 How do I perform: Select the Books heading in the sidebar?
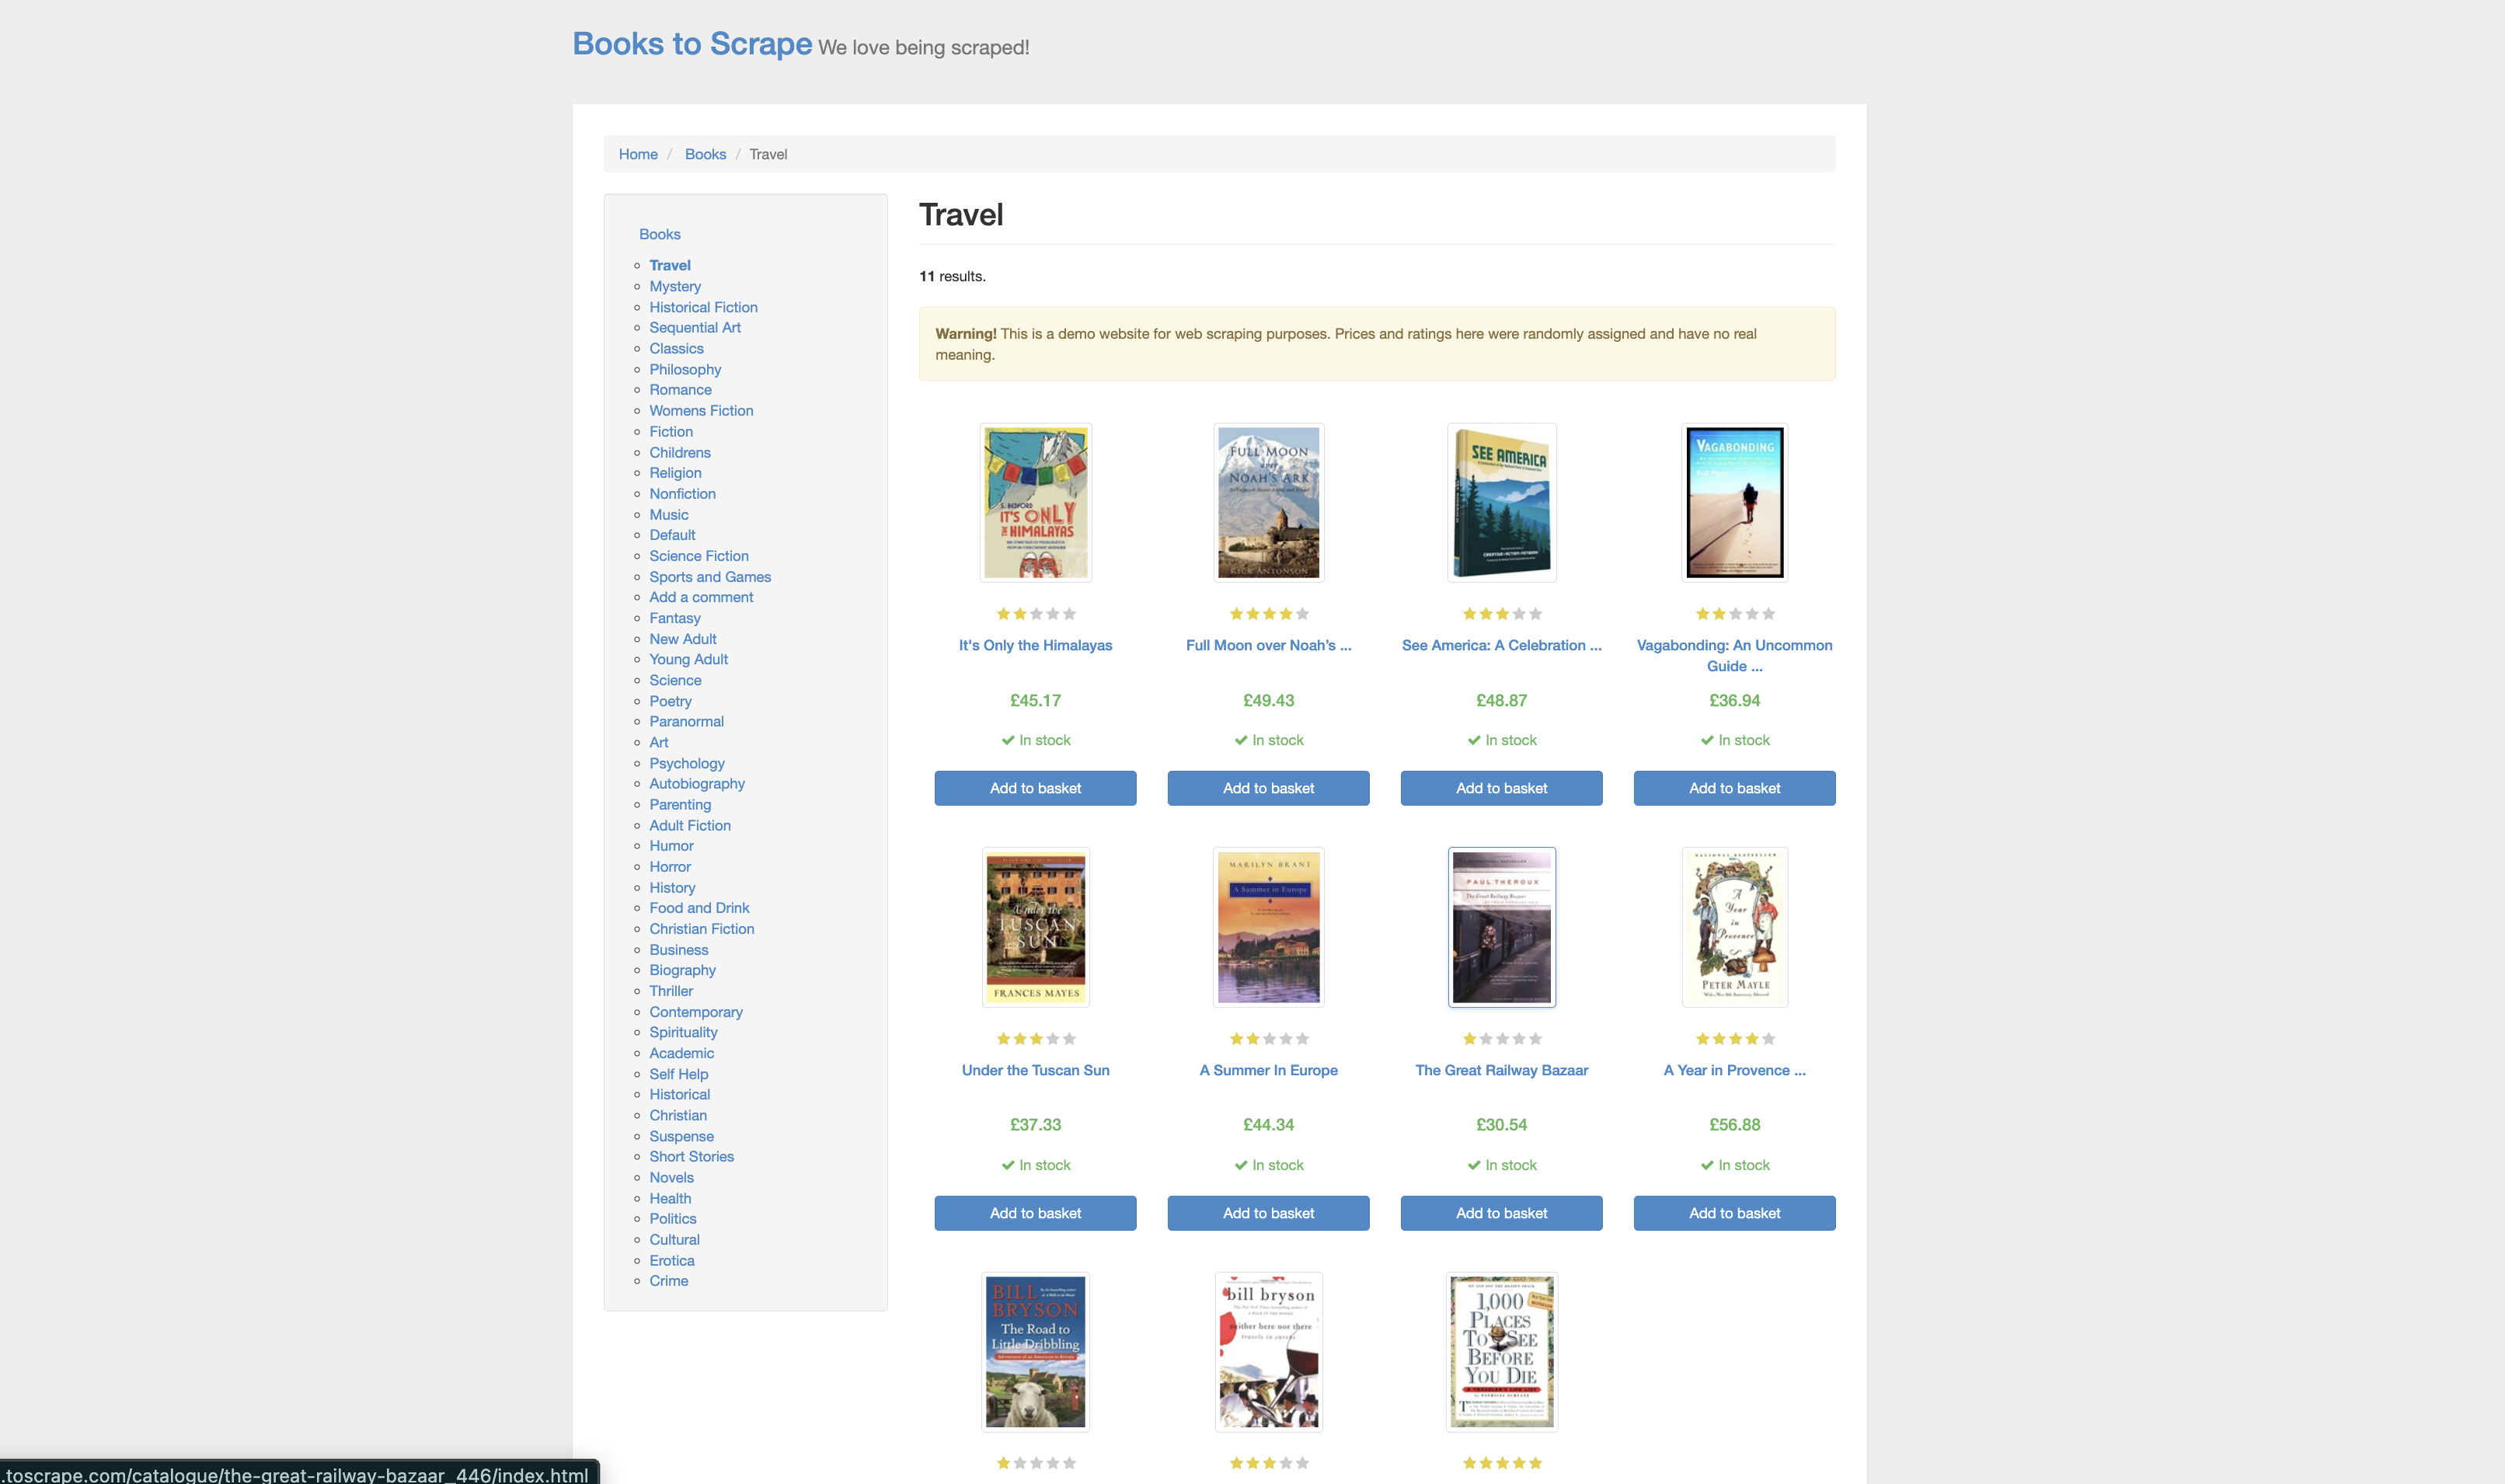point(660,234)
